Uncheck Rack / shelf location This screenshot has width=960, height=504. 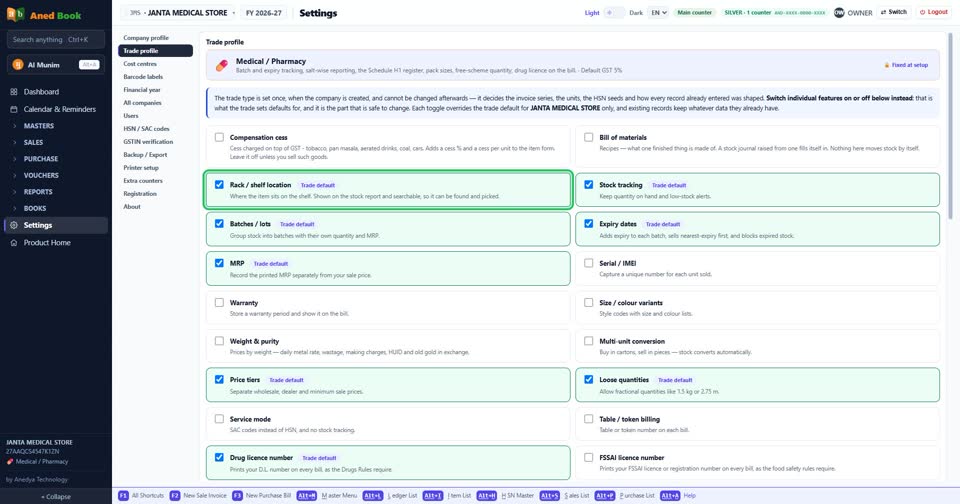click(x=219, y=184)
